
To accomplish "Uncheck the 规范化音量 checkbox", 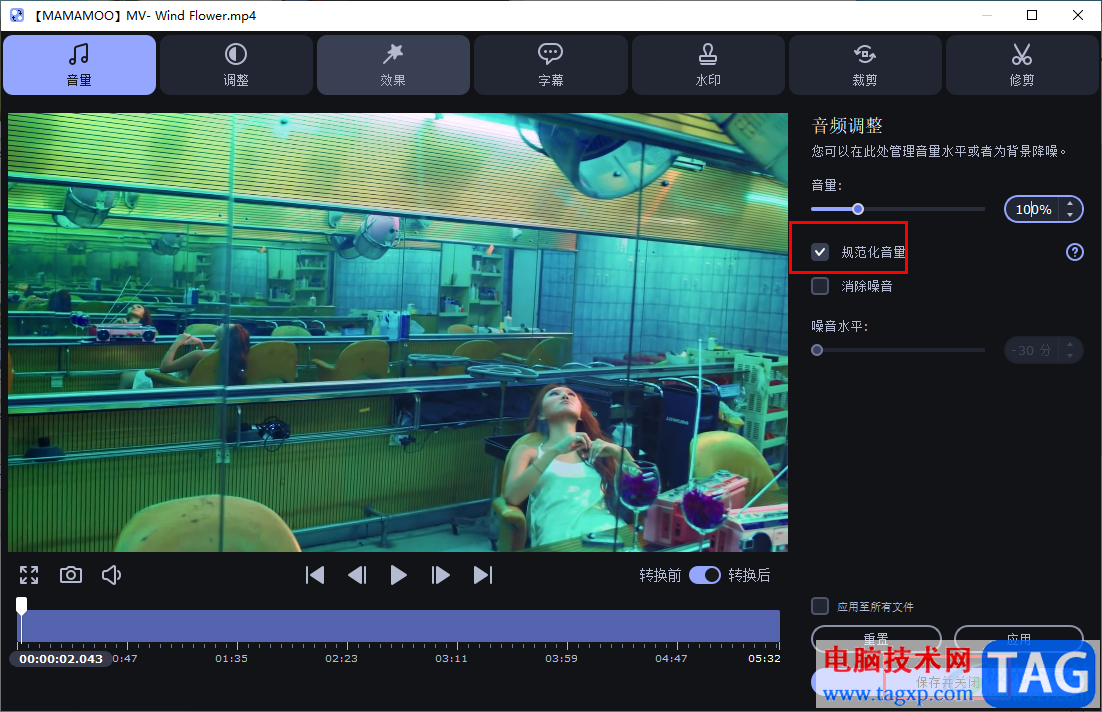I will pos(820,252).
